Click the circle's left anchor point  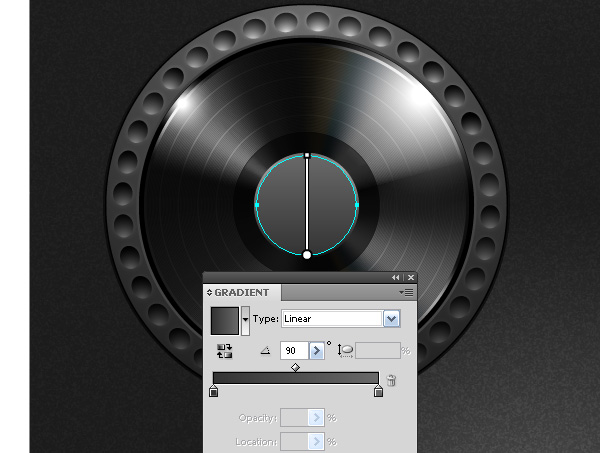point(257,205)
